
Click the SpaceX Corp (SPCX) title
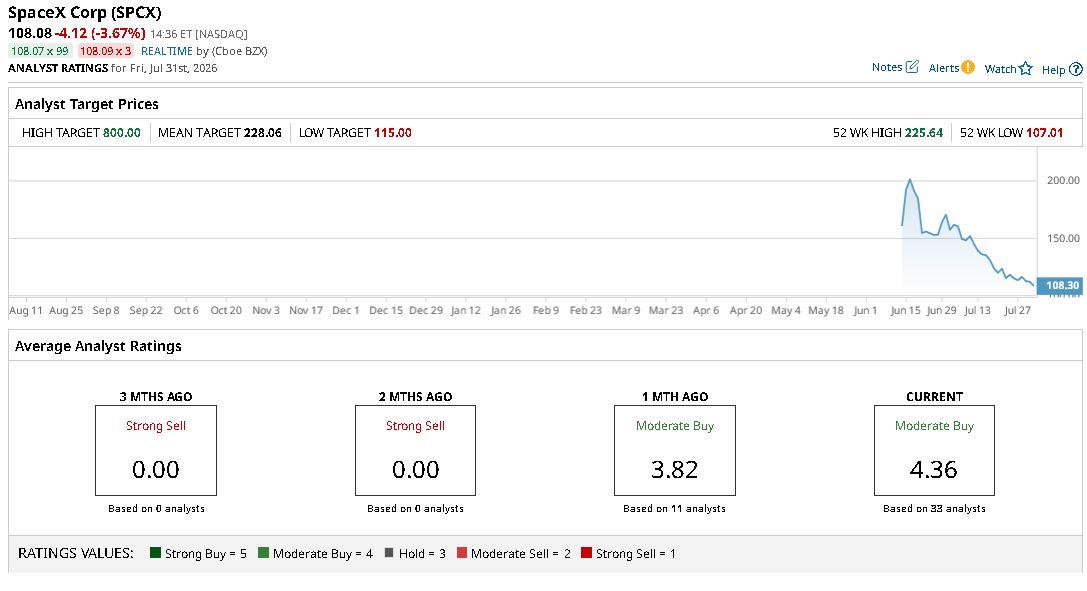pyautogui.click(x=85, y=12)
